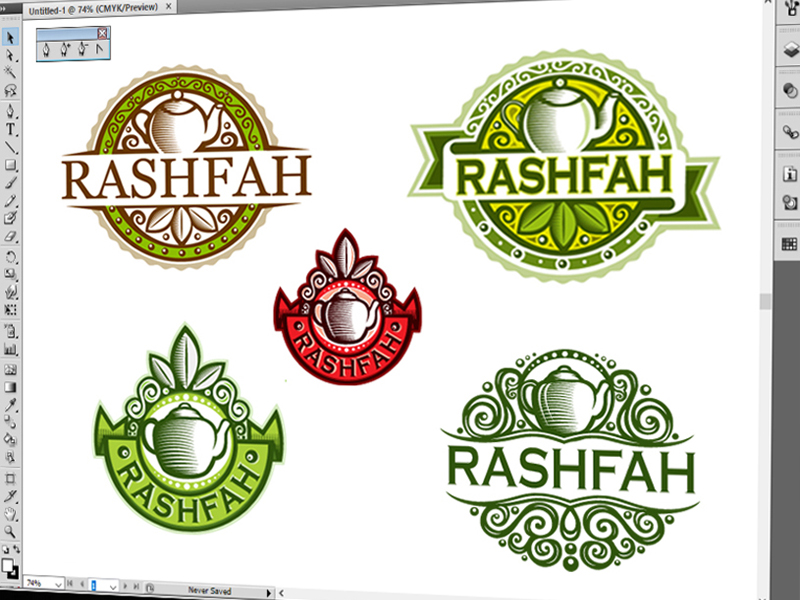
Task: Choose the Live Paint Bucket tool
Action: click(10, 439)
